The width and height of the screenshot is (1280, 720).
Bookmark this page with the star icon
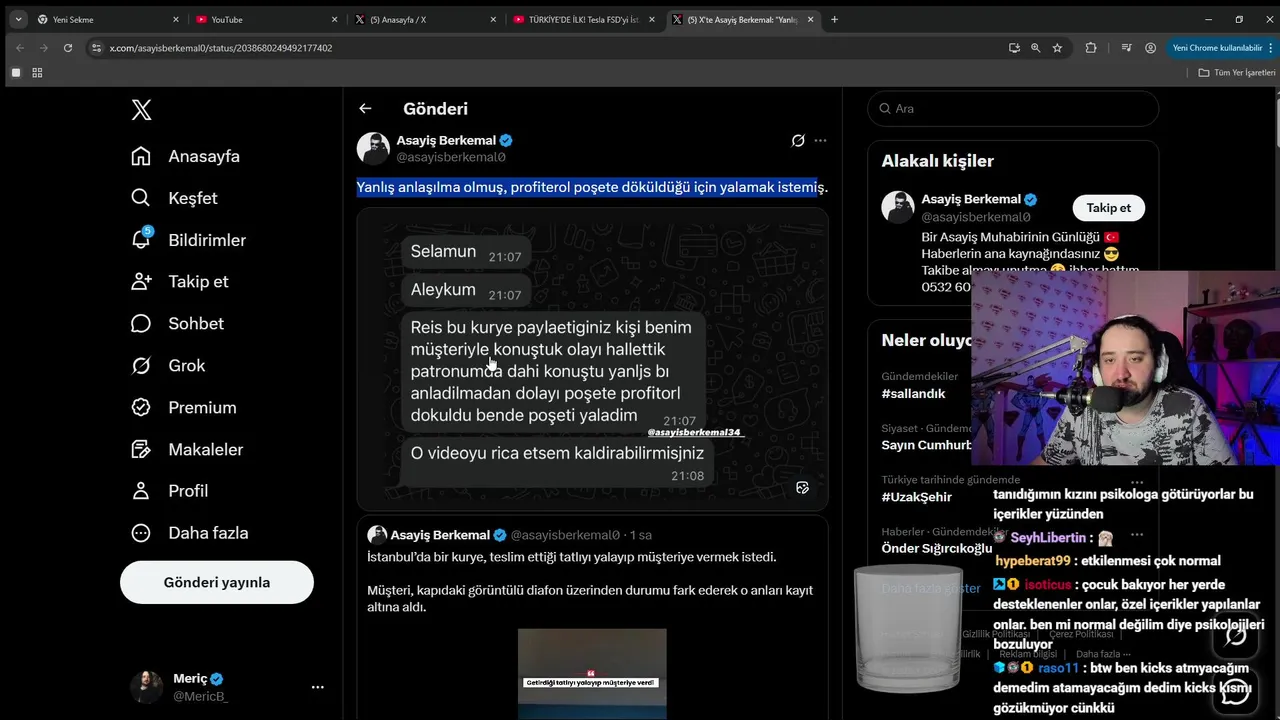(1057, 48)
